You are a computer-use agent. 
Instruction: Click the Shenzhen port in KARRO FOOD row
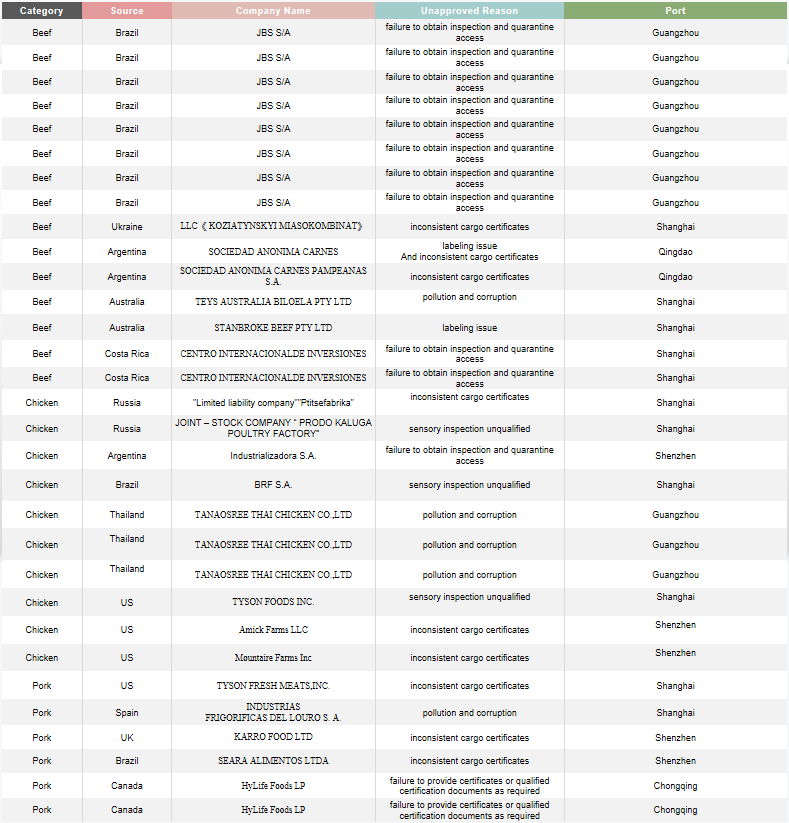pos(675,737)
